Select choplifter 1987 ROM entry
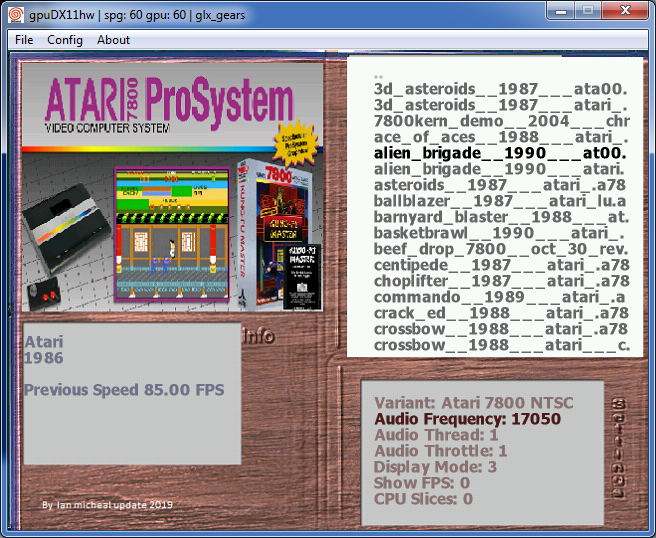 click(x=502, y=281)
